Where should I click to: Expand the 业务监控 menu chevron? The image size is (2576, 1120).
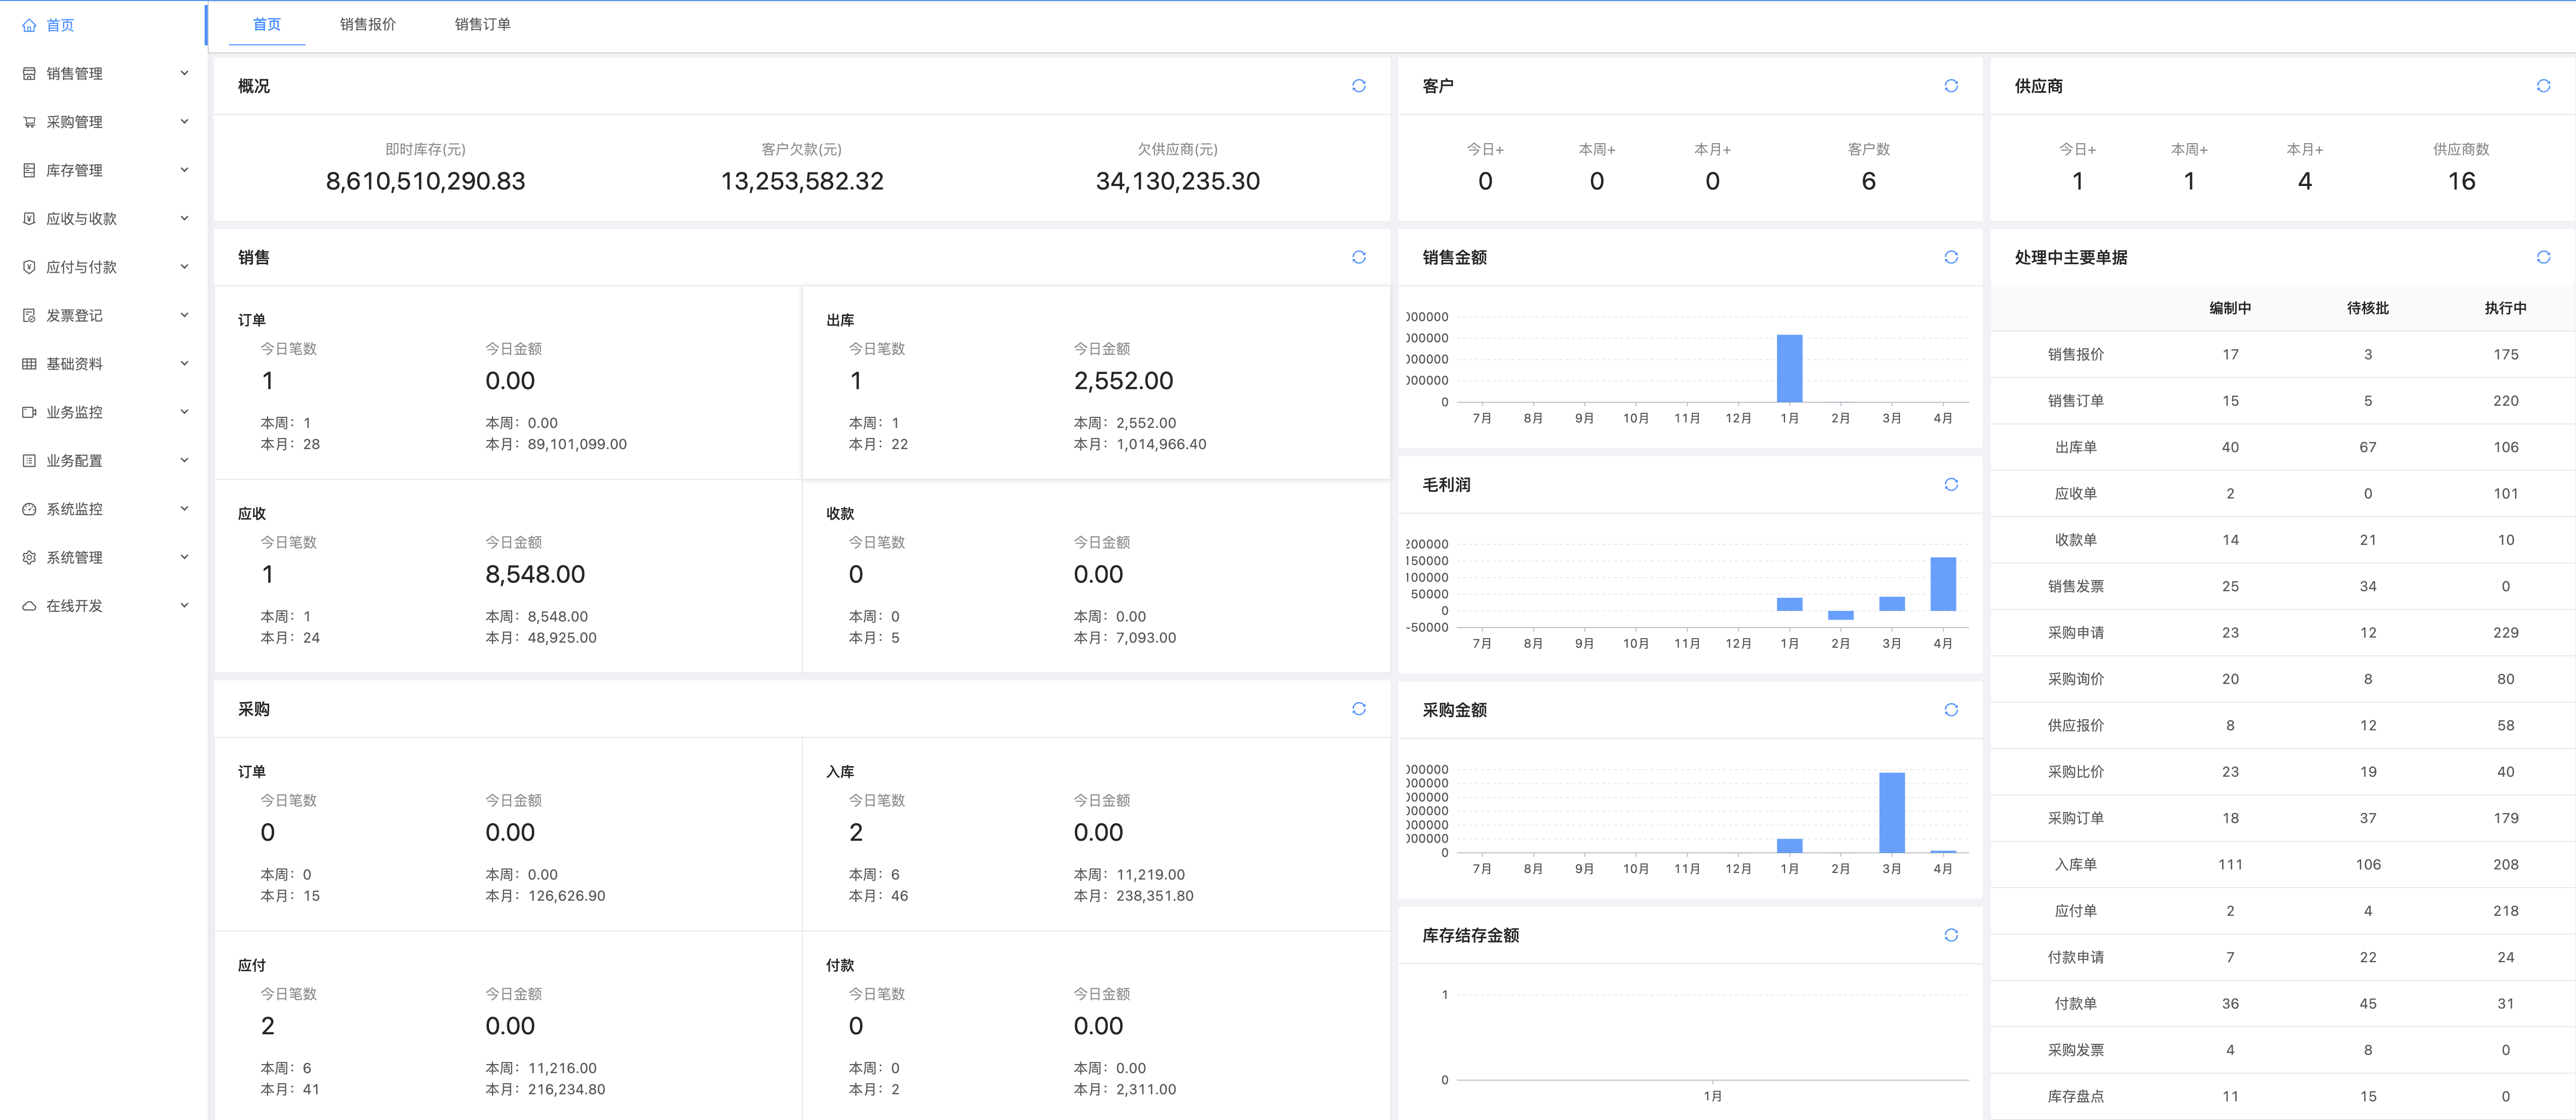184,411
